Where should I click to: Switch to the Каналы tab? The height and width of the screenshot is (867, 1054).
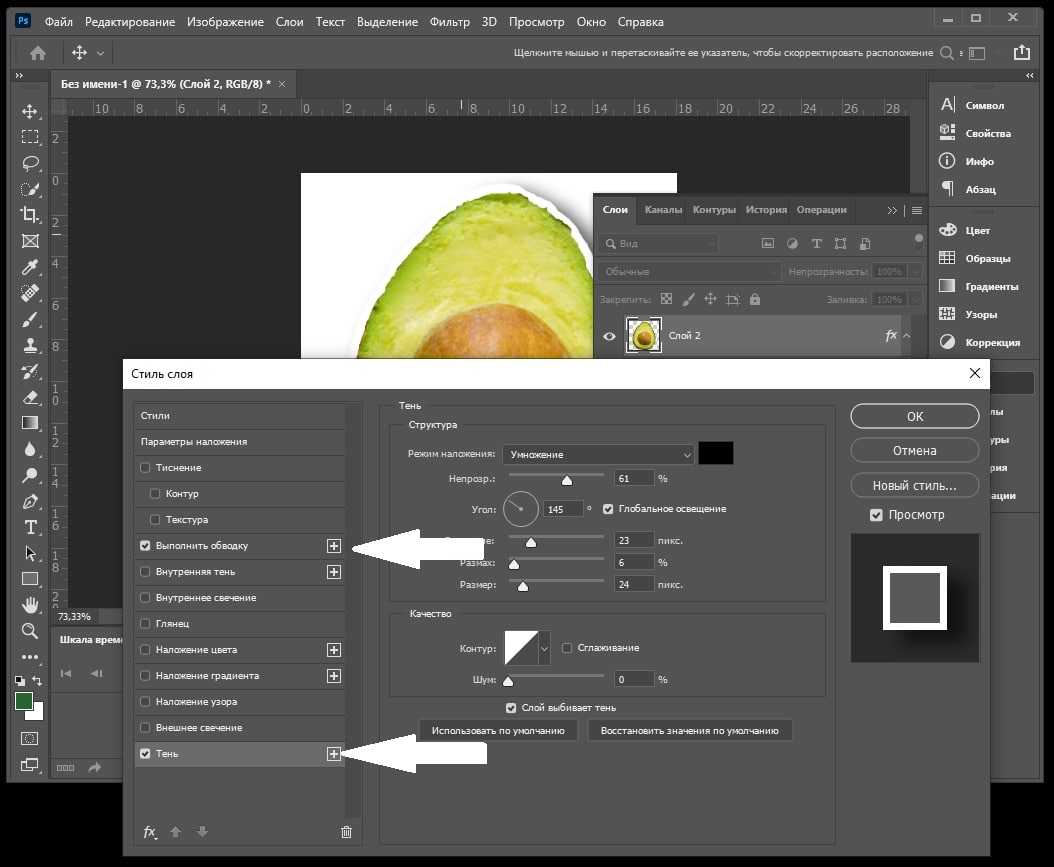point(663,210)
